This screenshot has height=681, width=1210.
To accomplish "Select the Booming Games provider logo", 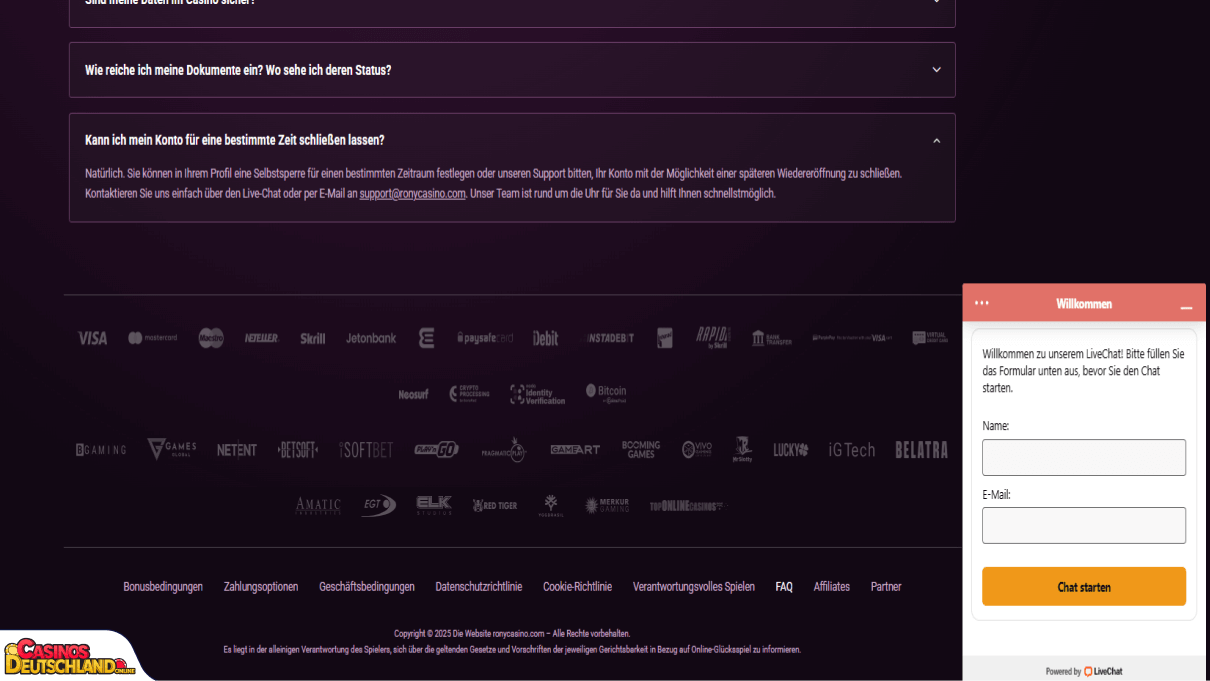I will tap(641, 450).
